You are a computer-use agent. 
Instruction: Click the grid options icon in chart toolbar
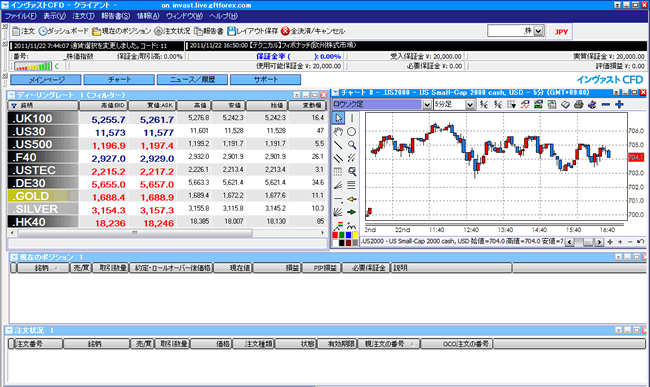511,104
